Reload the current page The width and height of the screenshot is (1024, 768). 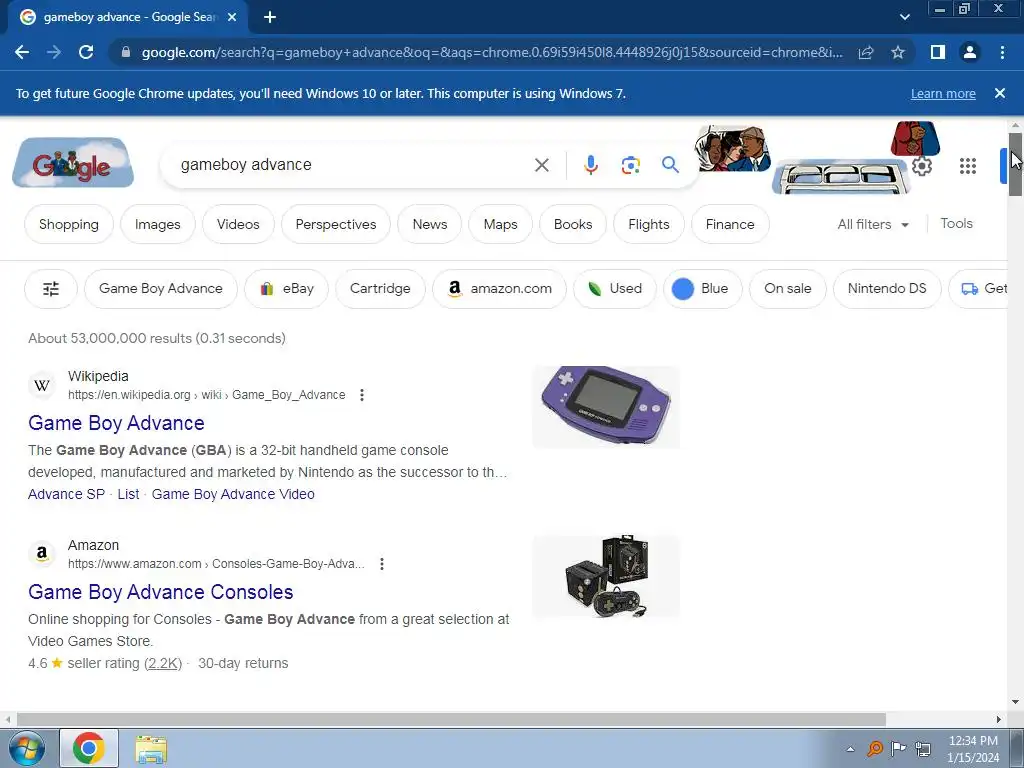click(x=86, y=52)
